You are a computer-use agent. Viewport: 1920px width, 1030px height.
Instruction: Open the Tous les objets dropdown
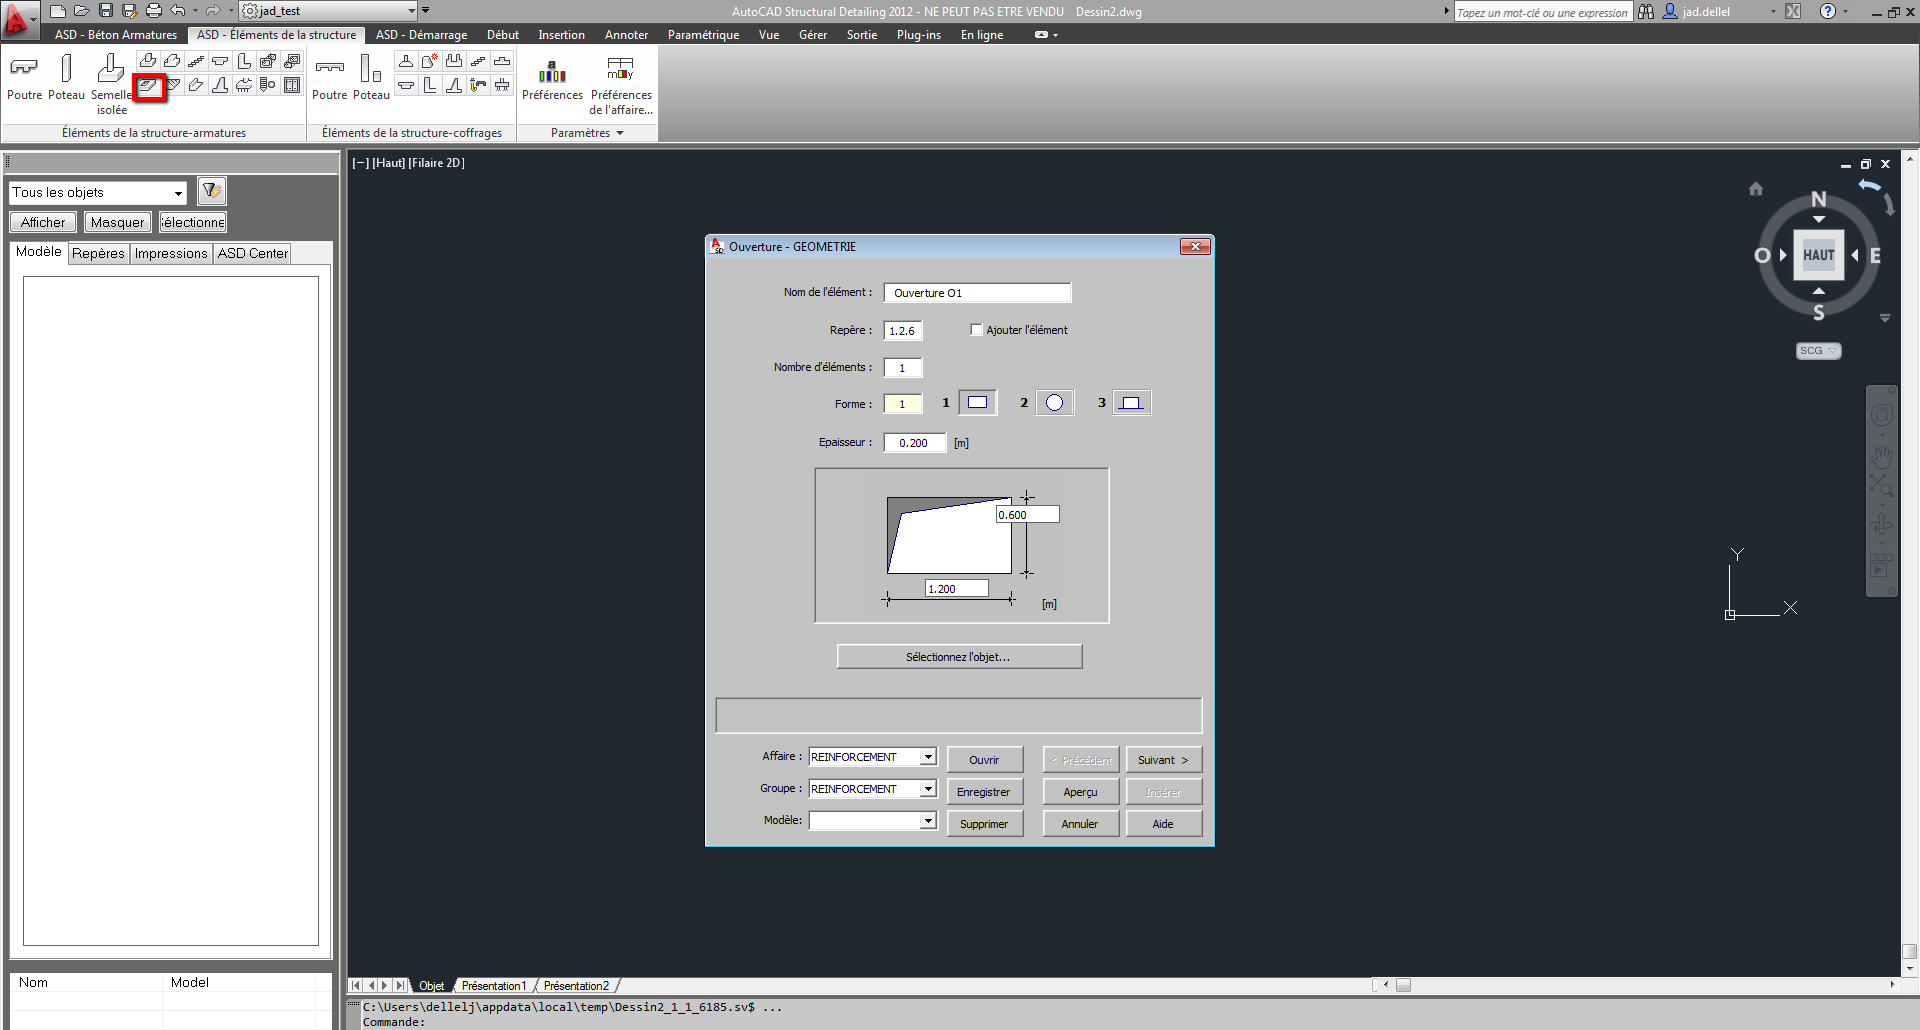[x=178, y=193]
